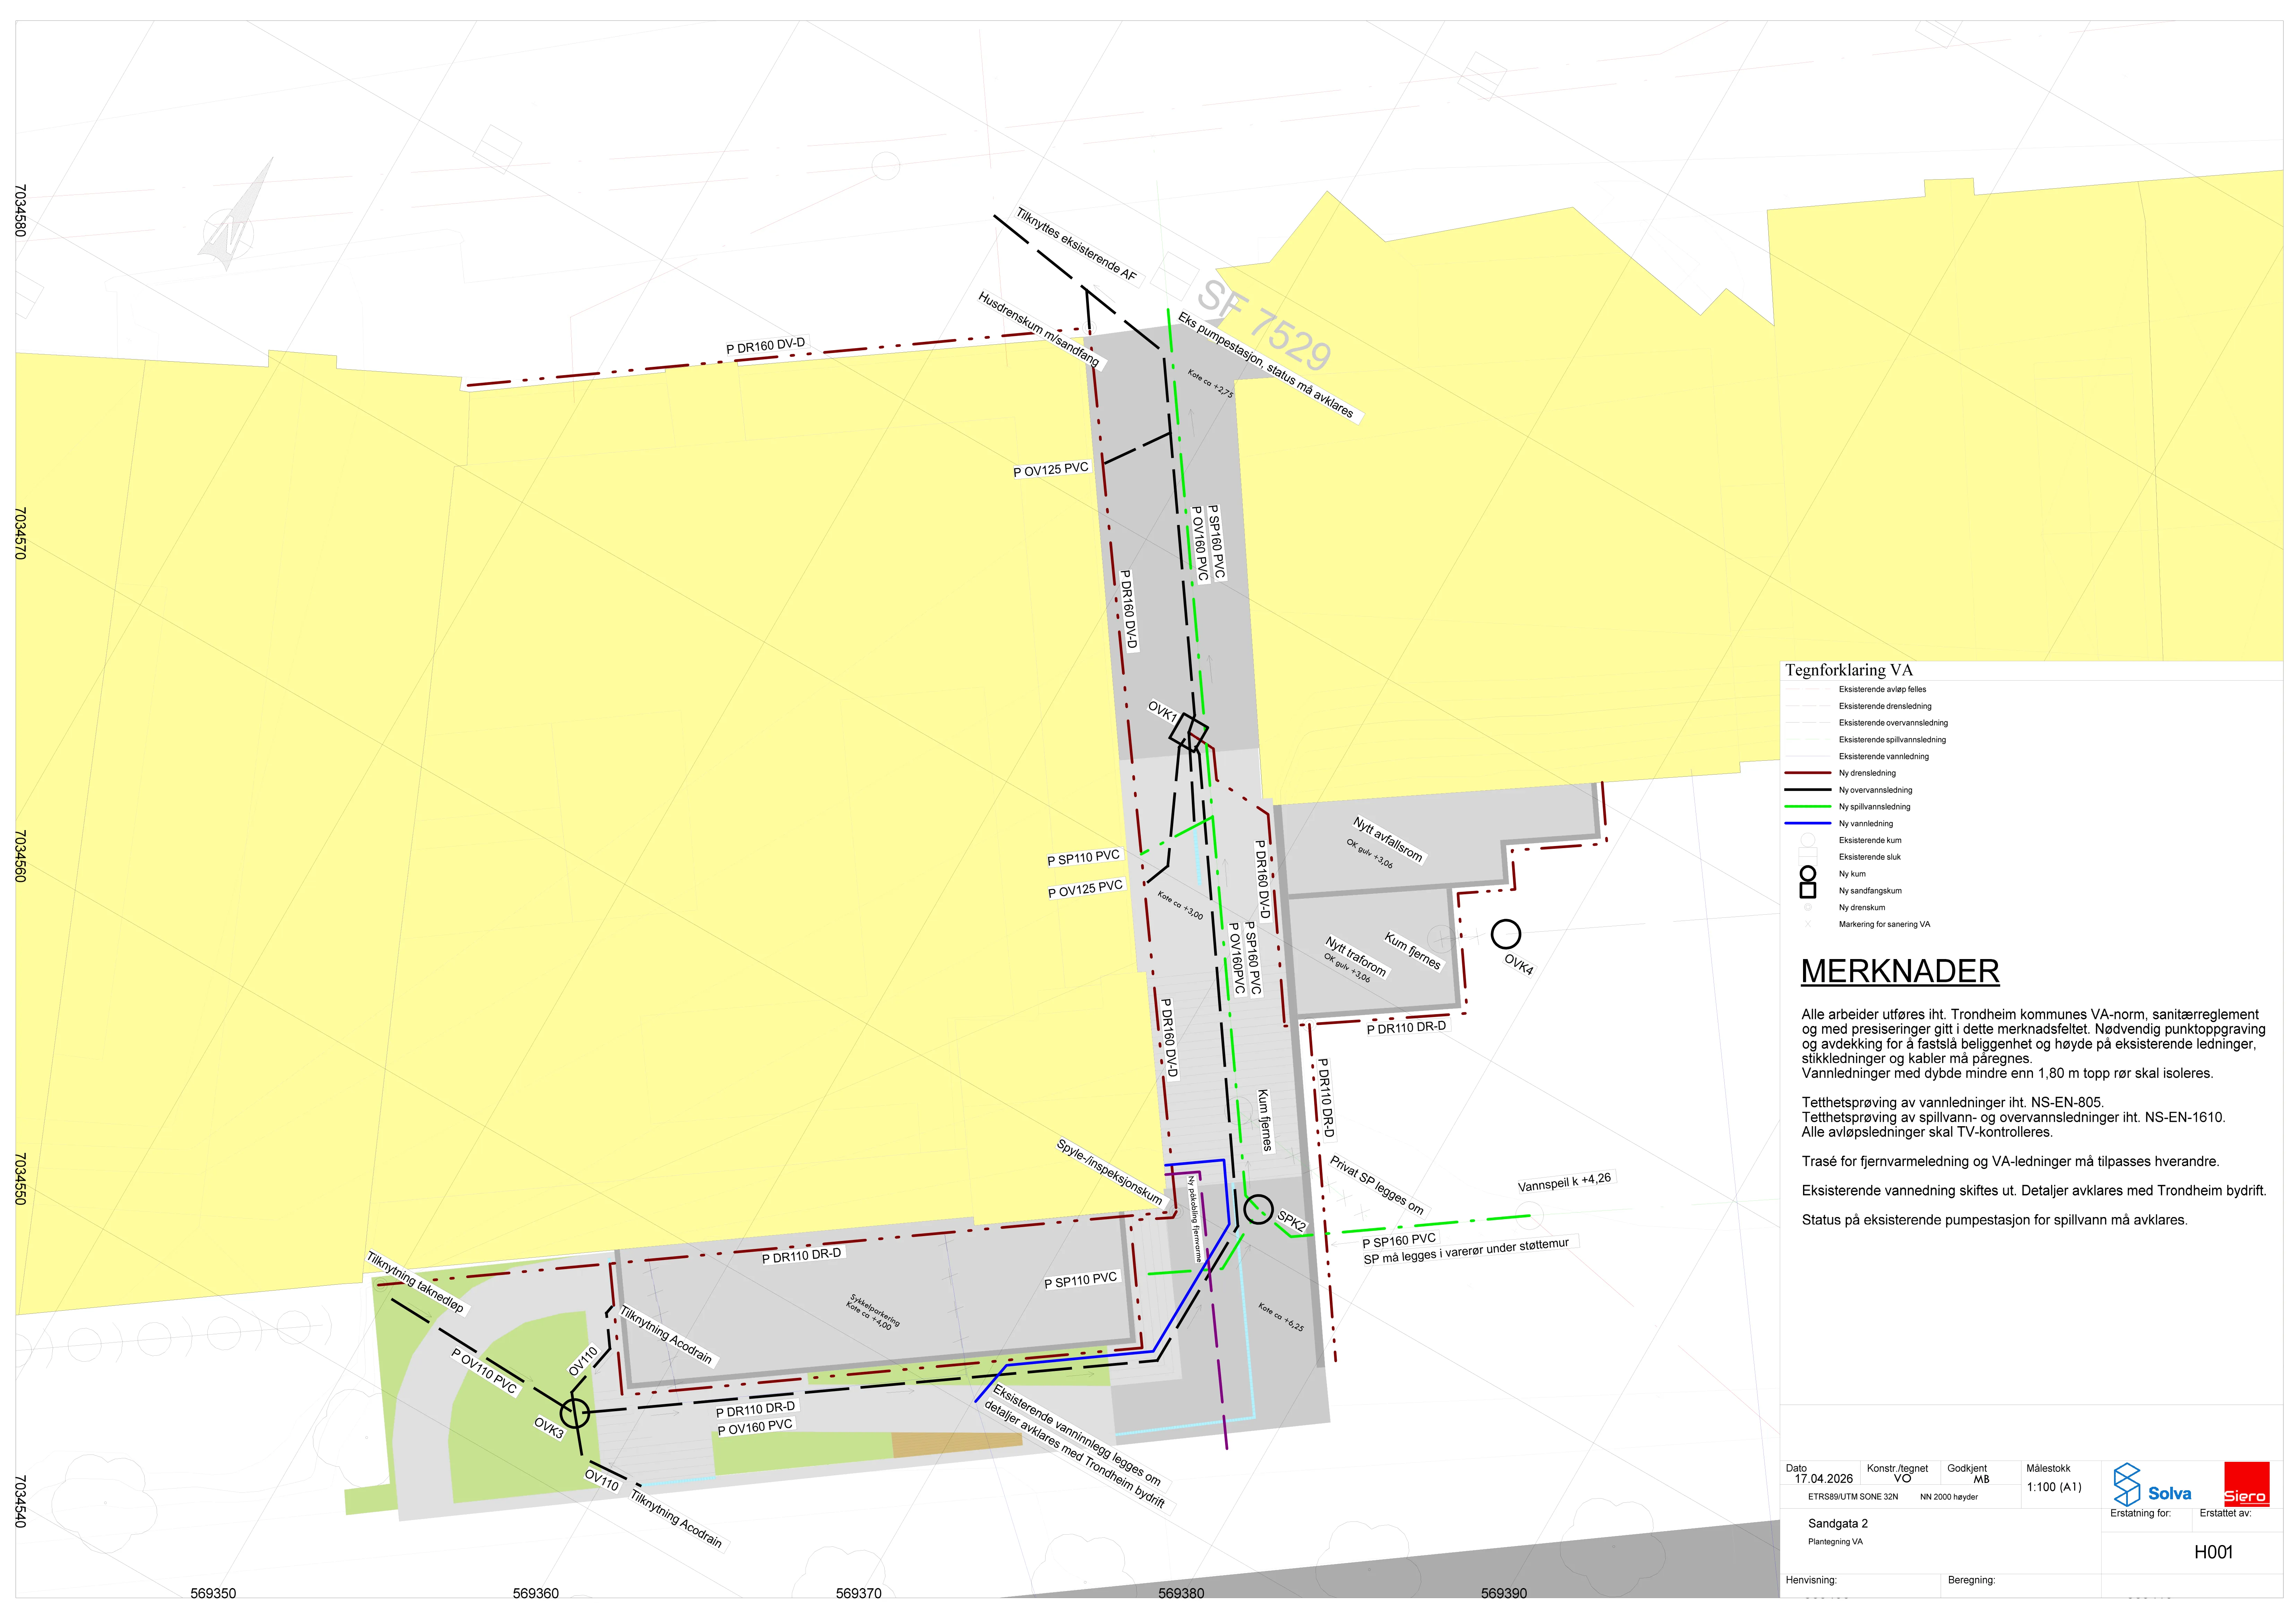2296x1622 pixels.
Task: Select the OVK4 manhole circle symbol
Action: tap(1506, 934)
